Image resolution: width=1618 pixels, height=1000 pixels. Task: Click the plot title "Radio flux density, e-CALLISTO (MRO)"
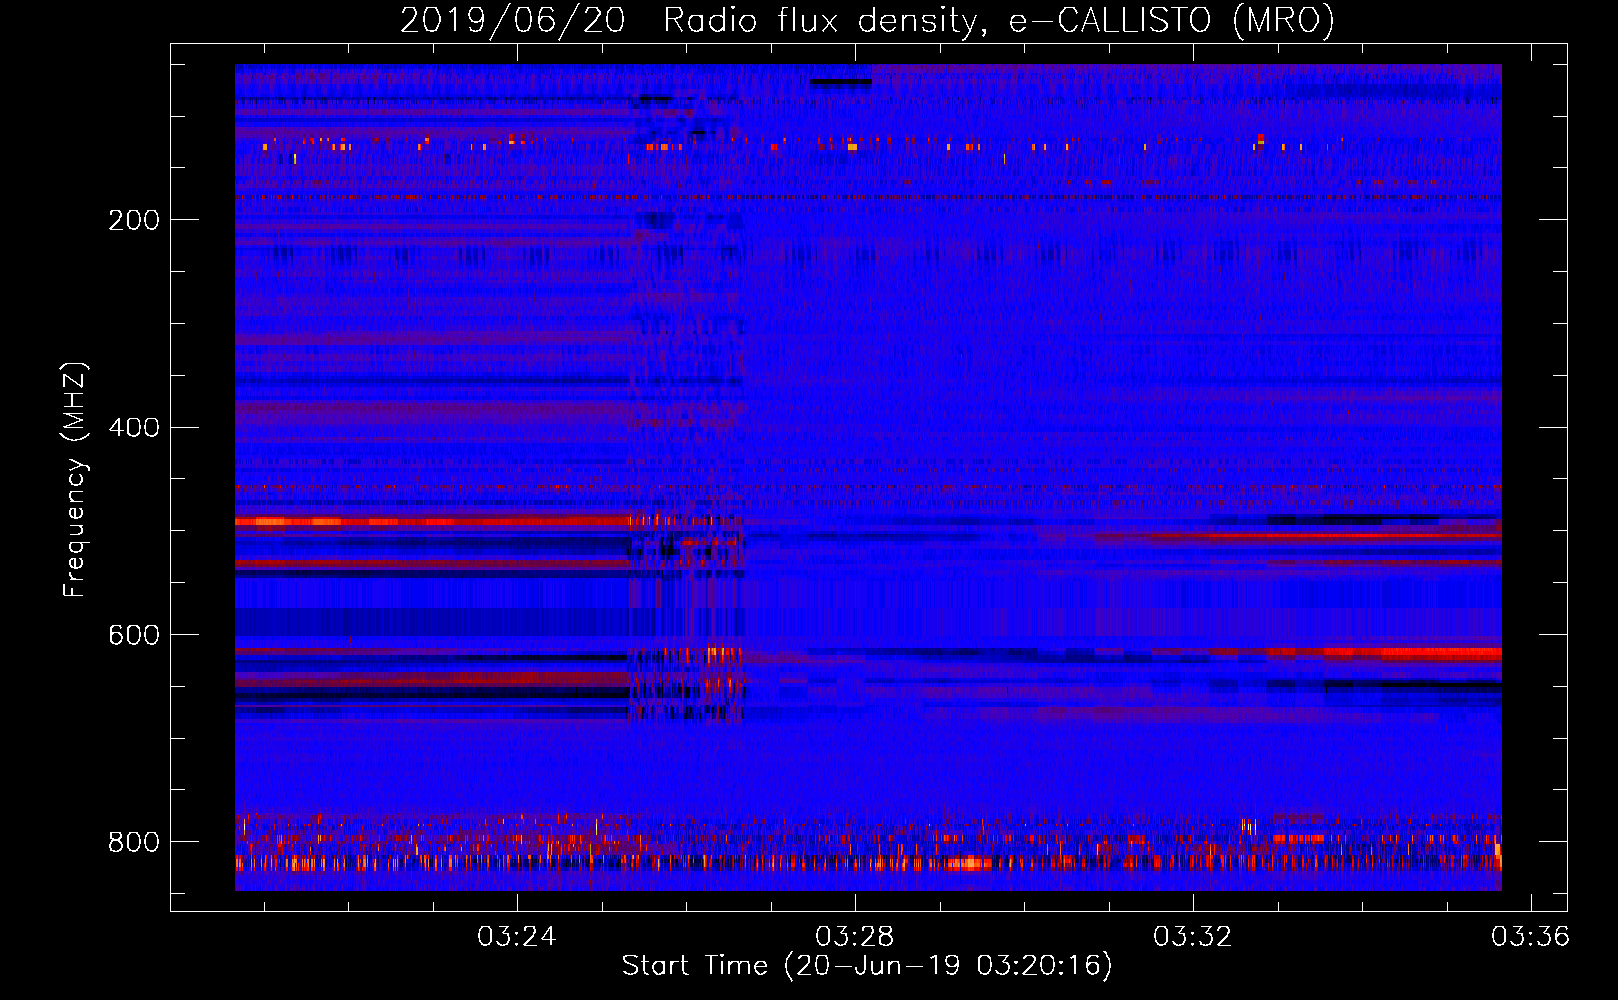tap(999, 20)
